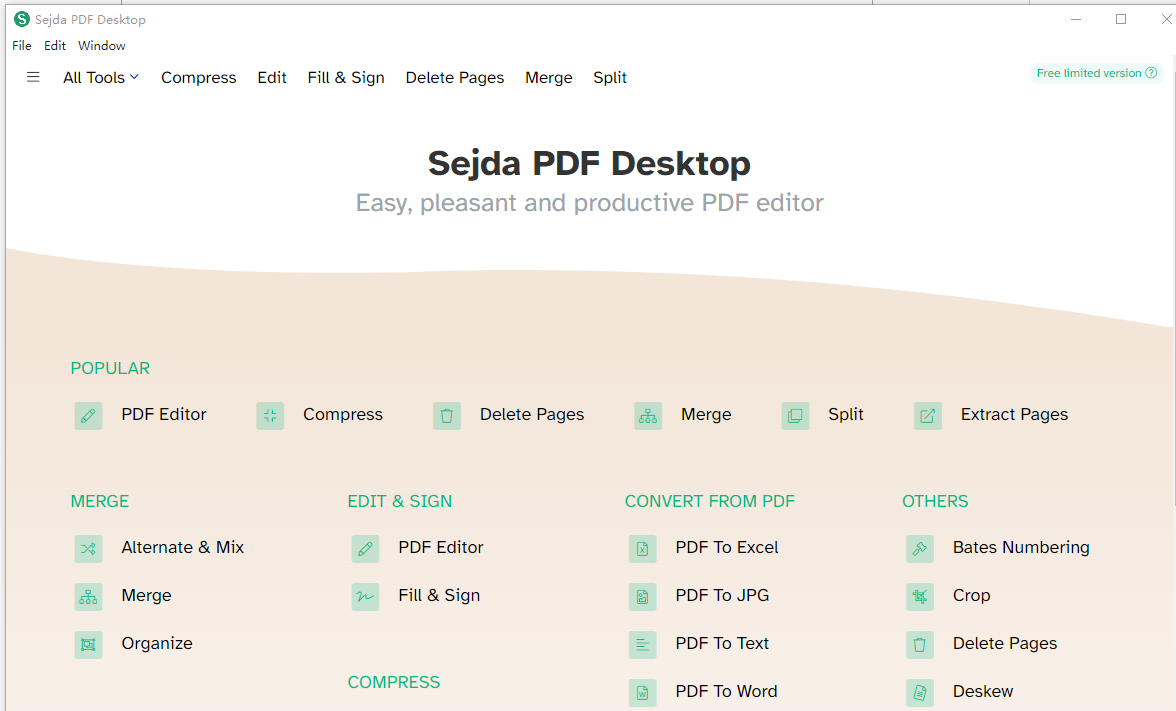Image resolution: width=1176 pixels, height=711 pixels.
Task: Open the Organize tool link
Action: click(x=157, y=644)
